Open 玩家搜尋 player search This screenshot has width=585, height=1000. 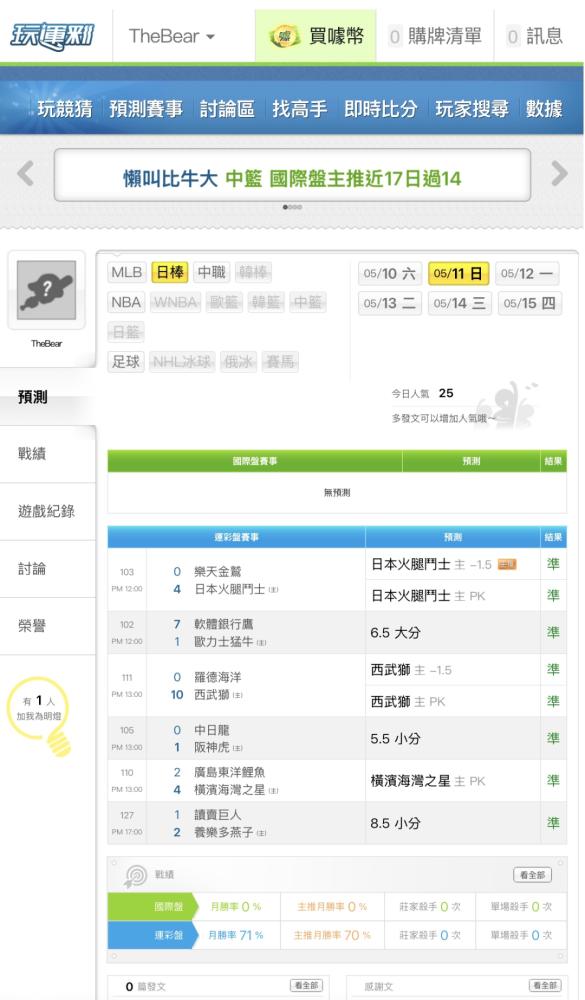coord(471,108)
